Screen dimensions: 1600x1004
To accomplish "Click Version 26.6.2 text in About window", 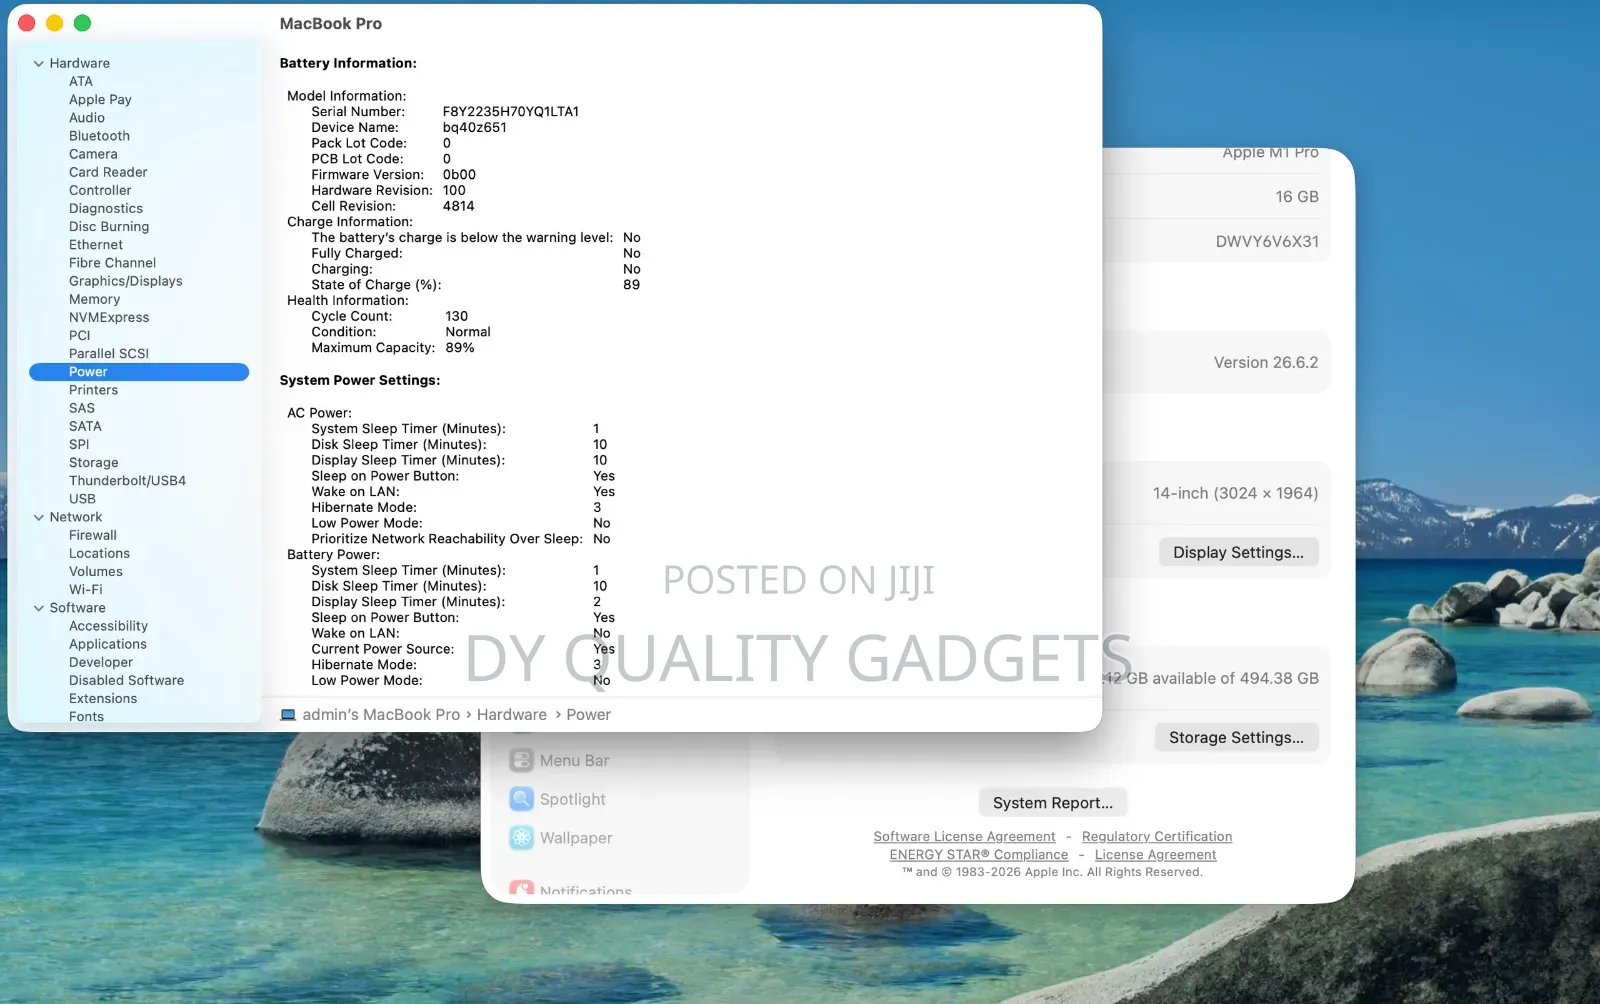I will coord(1266,363).
